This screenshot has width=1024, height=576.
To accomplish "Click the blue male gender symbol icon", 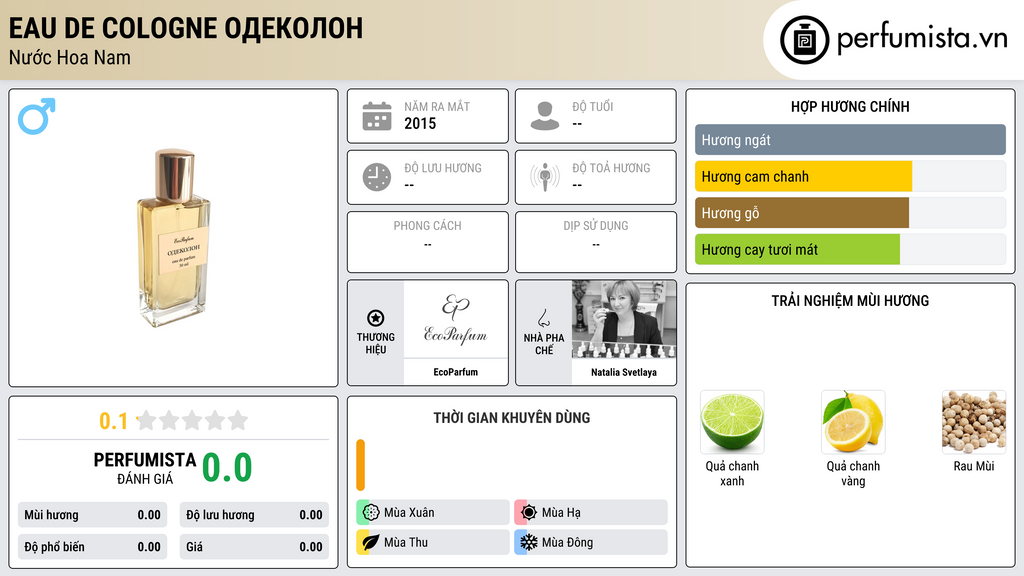I will tap(37, 116).
